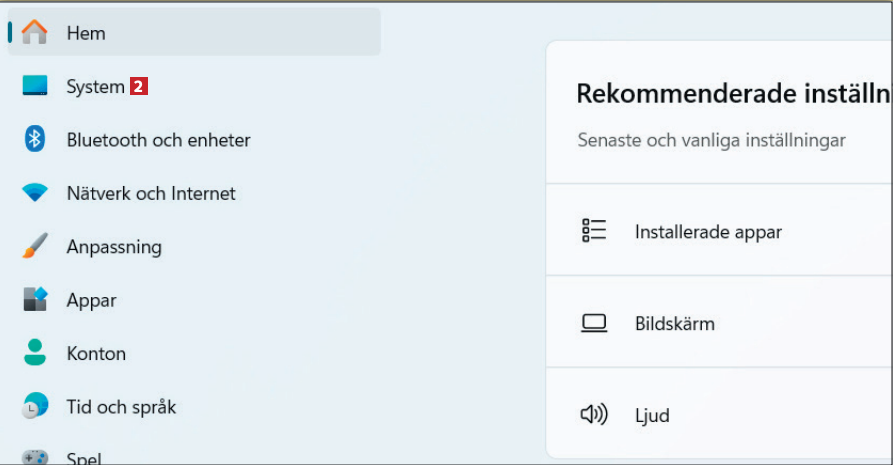This screenshot has width=893, height=465.
Task: Open the Hem settings page
Action: coord(86,33)
